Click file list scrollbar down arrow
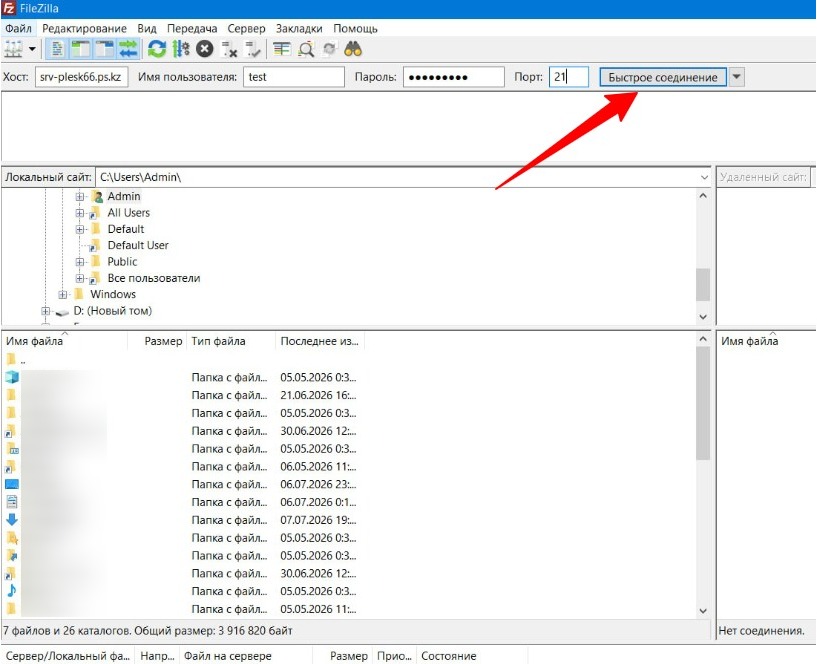This screenshot has width=817, height=664. 703,611
